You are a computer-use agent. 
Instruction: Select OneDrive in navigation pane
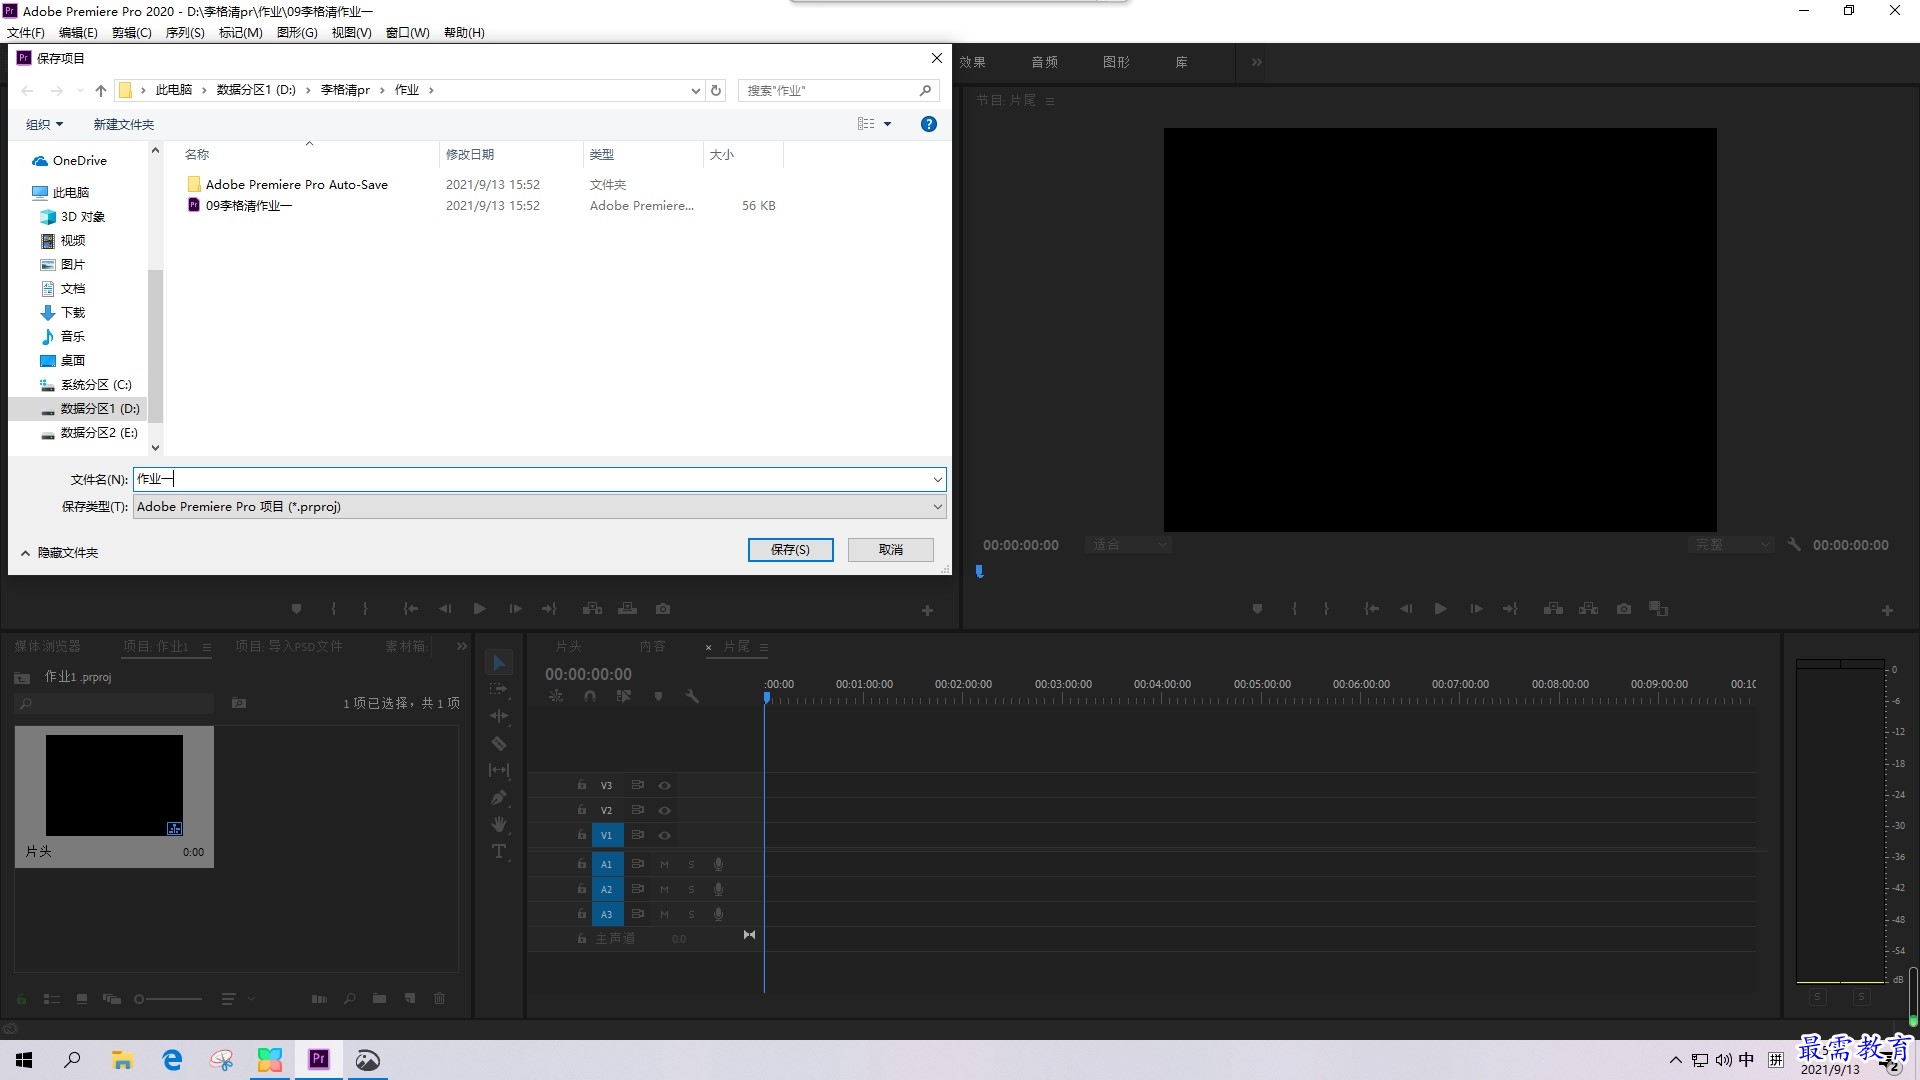click(x=70, y=161)
